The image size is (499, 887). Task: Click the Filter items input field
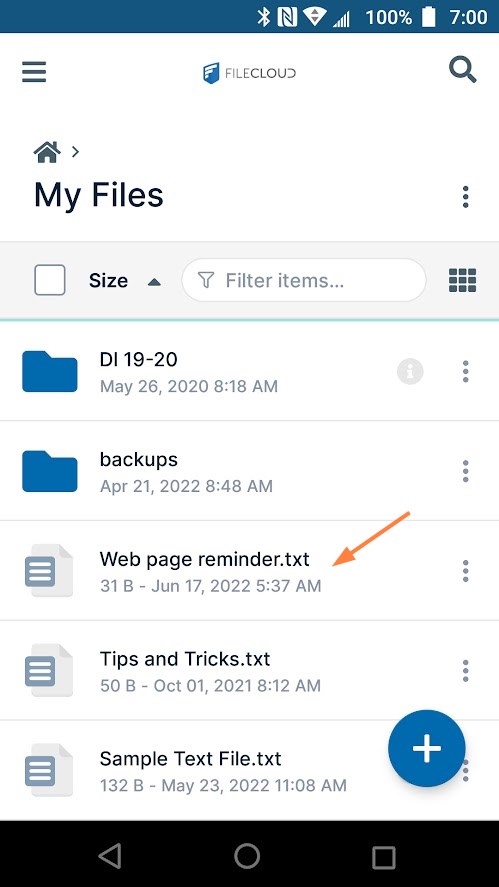[x=304, y=280]
